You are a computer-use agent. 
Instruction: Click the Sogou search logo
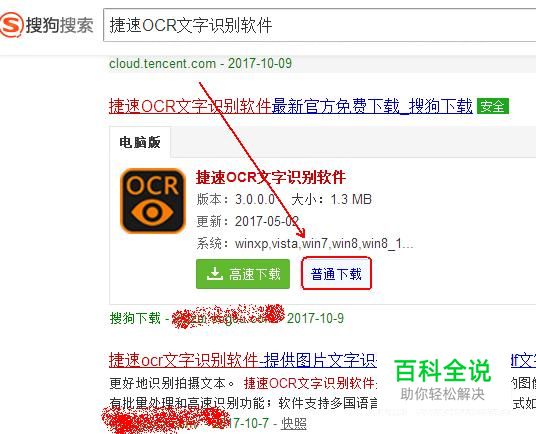point(47,25)
